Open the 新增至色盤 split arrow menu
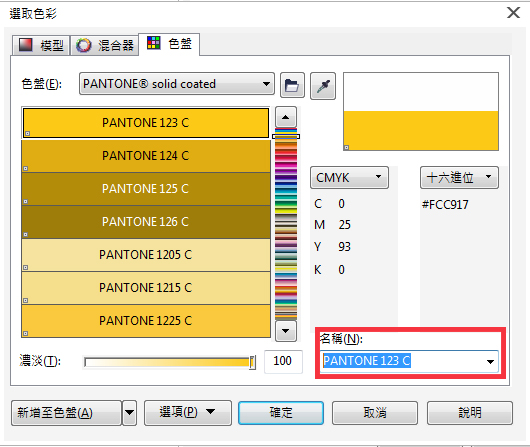Screen dimensions: 530x447 130,413
